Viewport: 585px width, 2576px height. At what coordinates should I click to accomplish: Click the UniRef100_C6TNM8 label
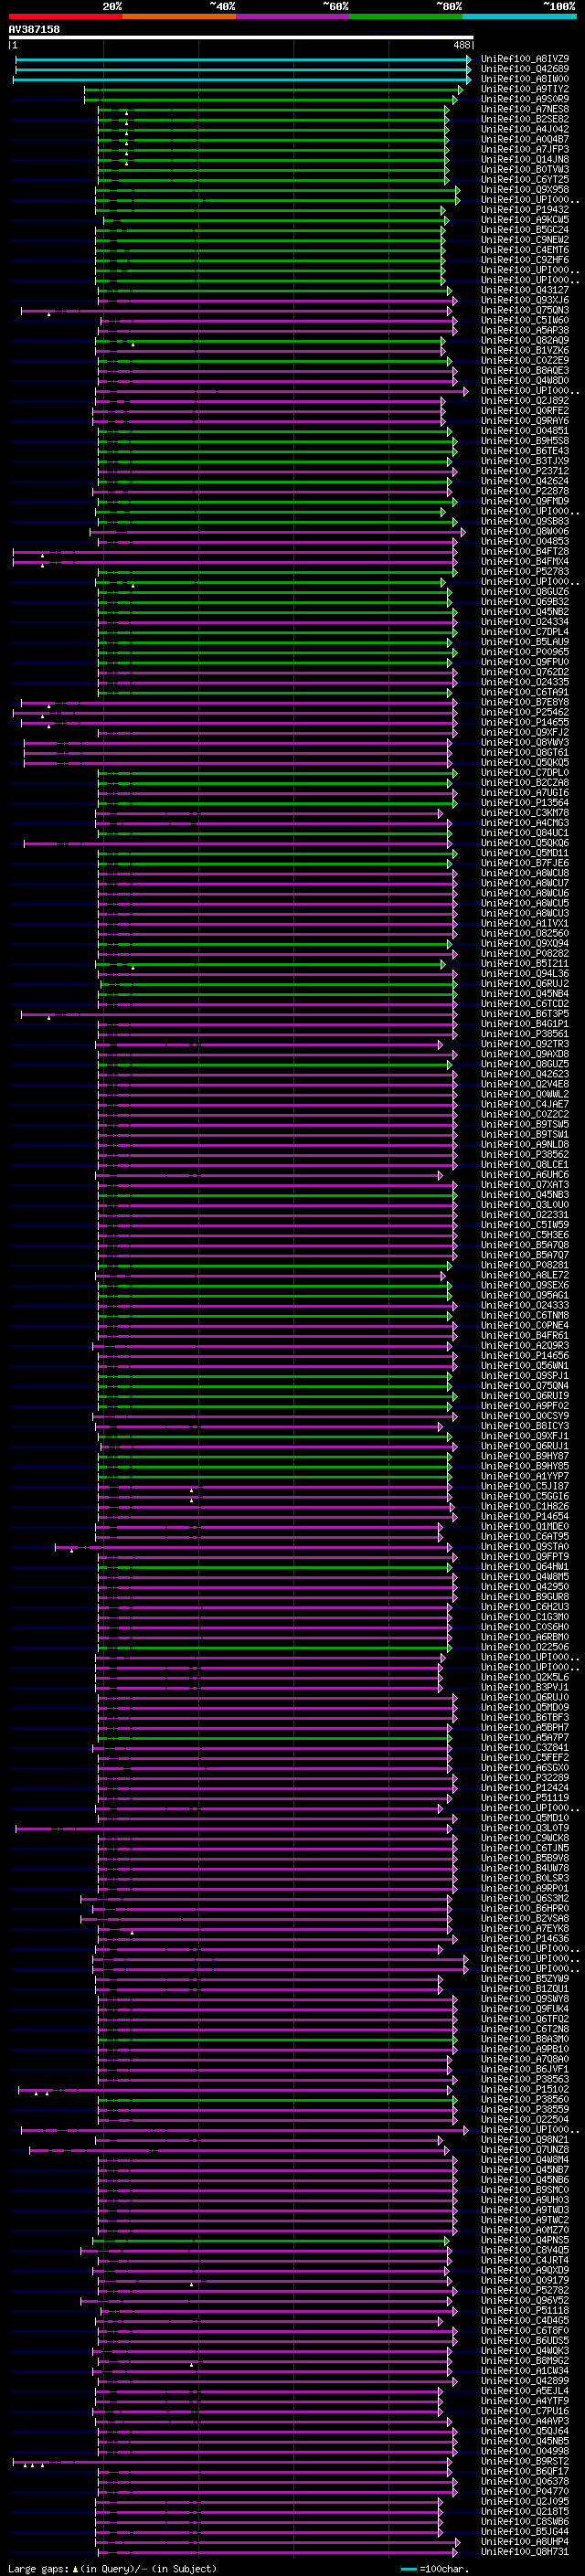(x=525, y=1315)
